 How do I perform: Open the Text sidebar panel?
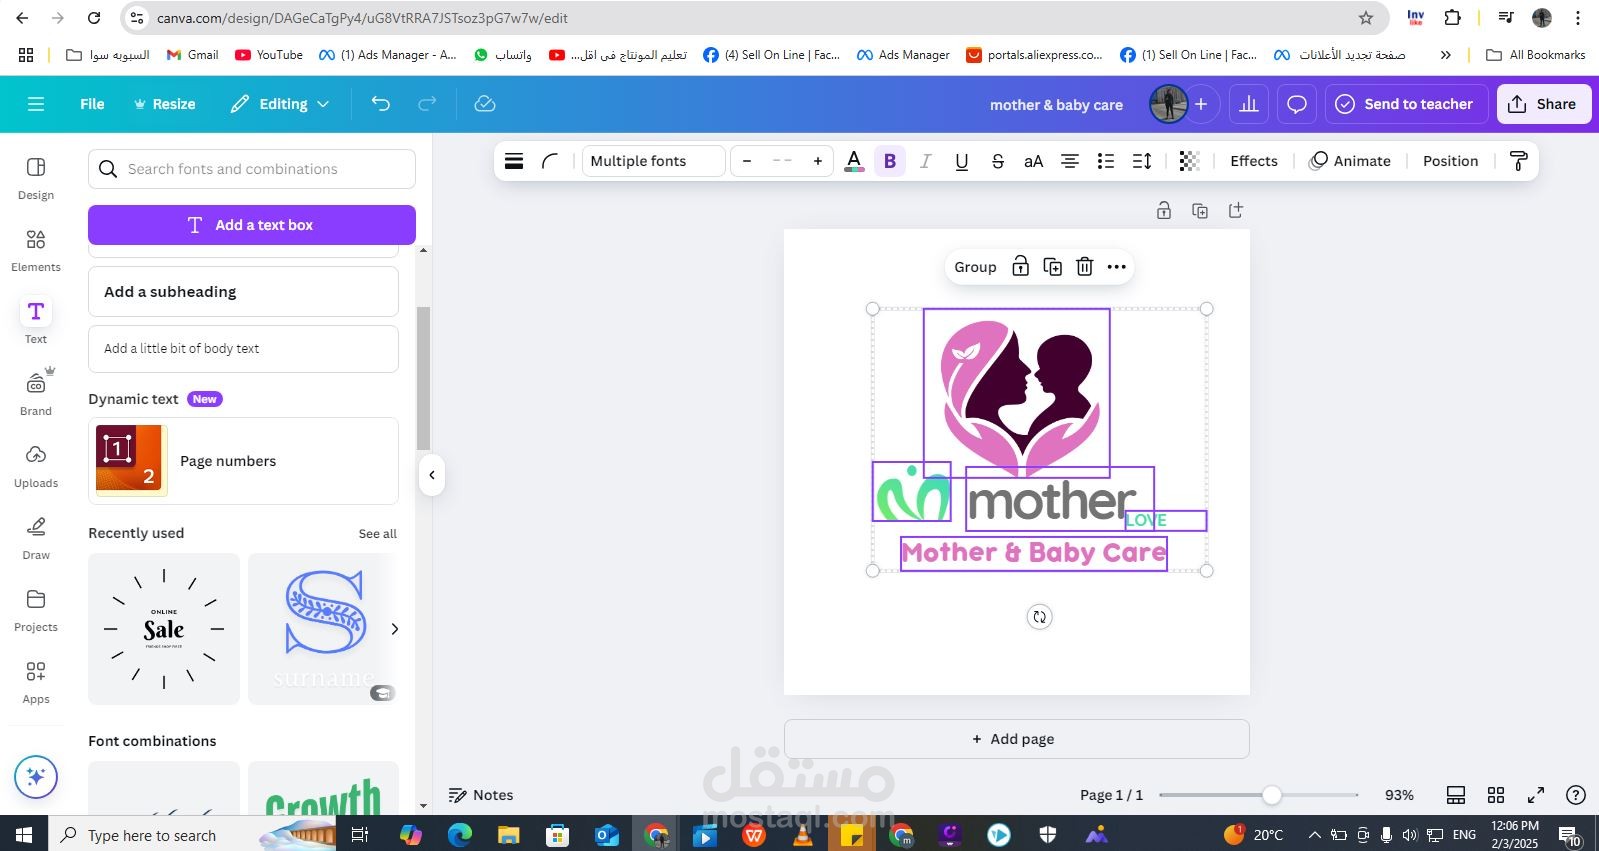point(36,322)
